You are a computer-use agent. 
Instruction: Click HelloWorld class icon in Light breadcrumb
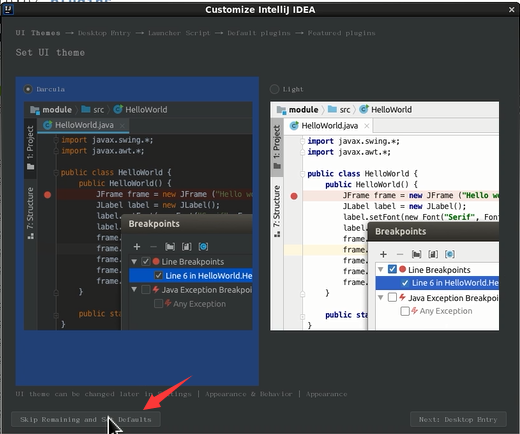click(x=364, y=109)
